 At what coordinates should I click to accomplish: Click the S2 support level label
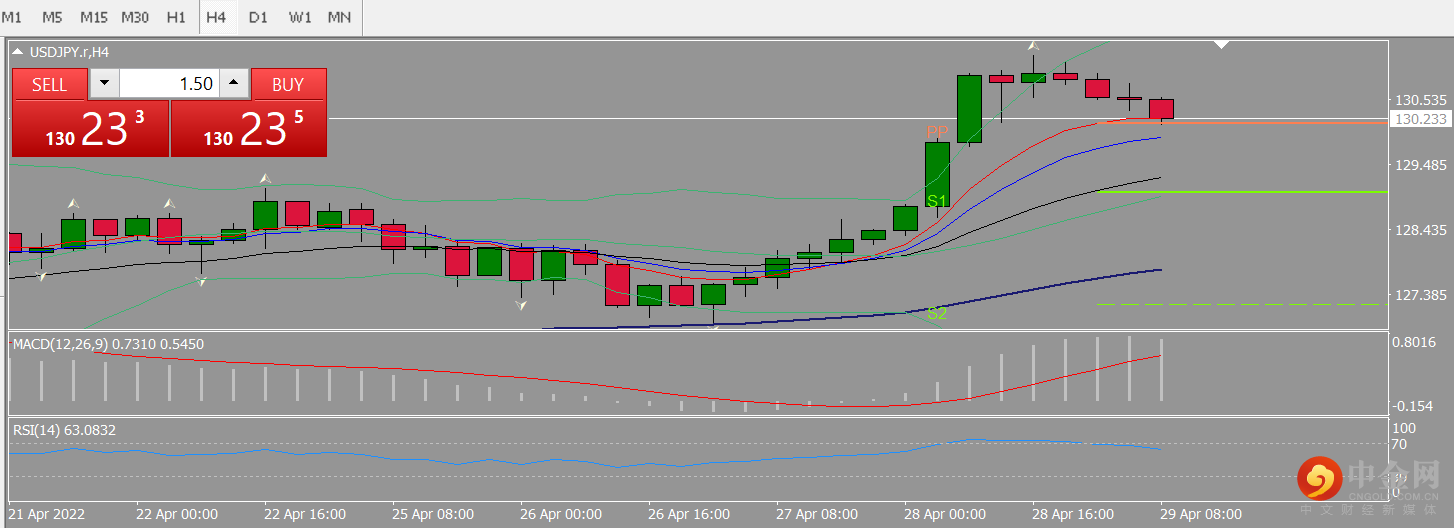(x=937, y=313)
